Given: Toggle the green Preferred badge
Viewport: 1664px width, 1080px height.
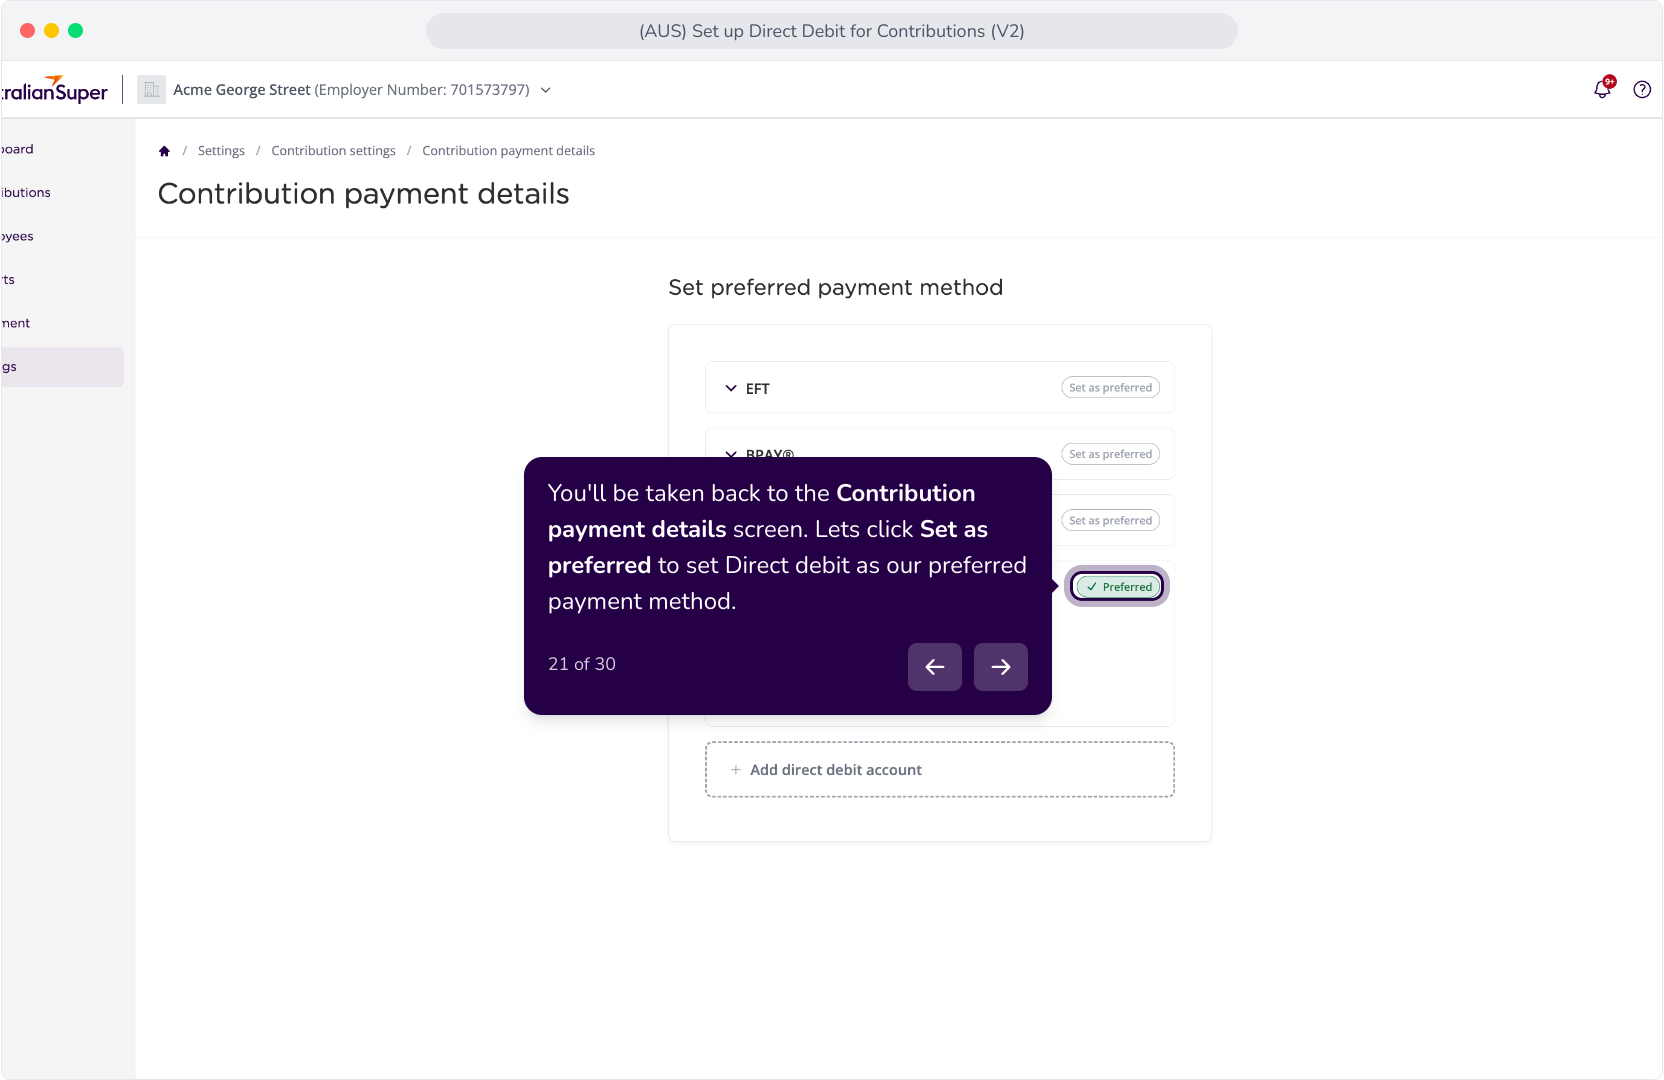Looking at the screenshot, I should [1117, 587].
